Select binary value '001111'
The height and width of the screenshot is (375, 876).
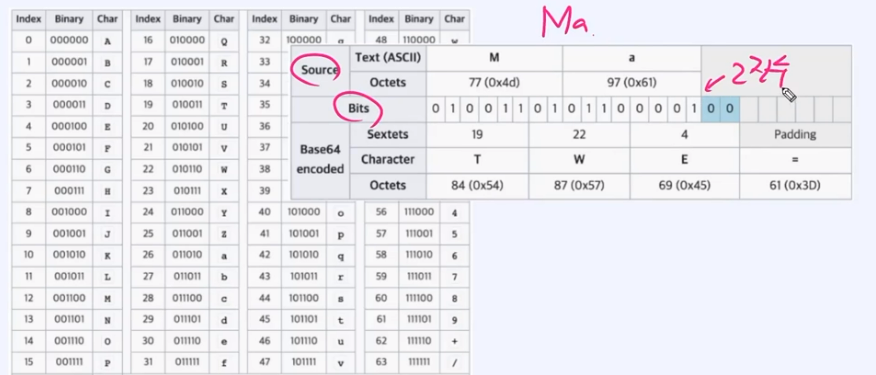coord(69,362)
